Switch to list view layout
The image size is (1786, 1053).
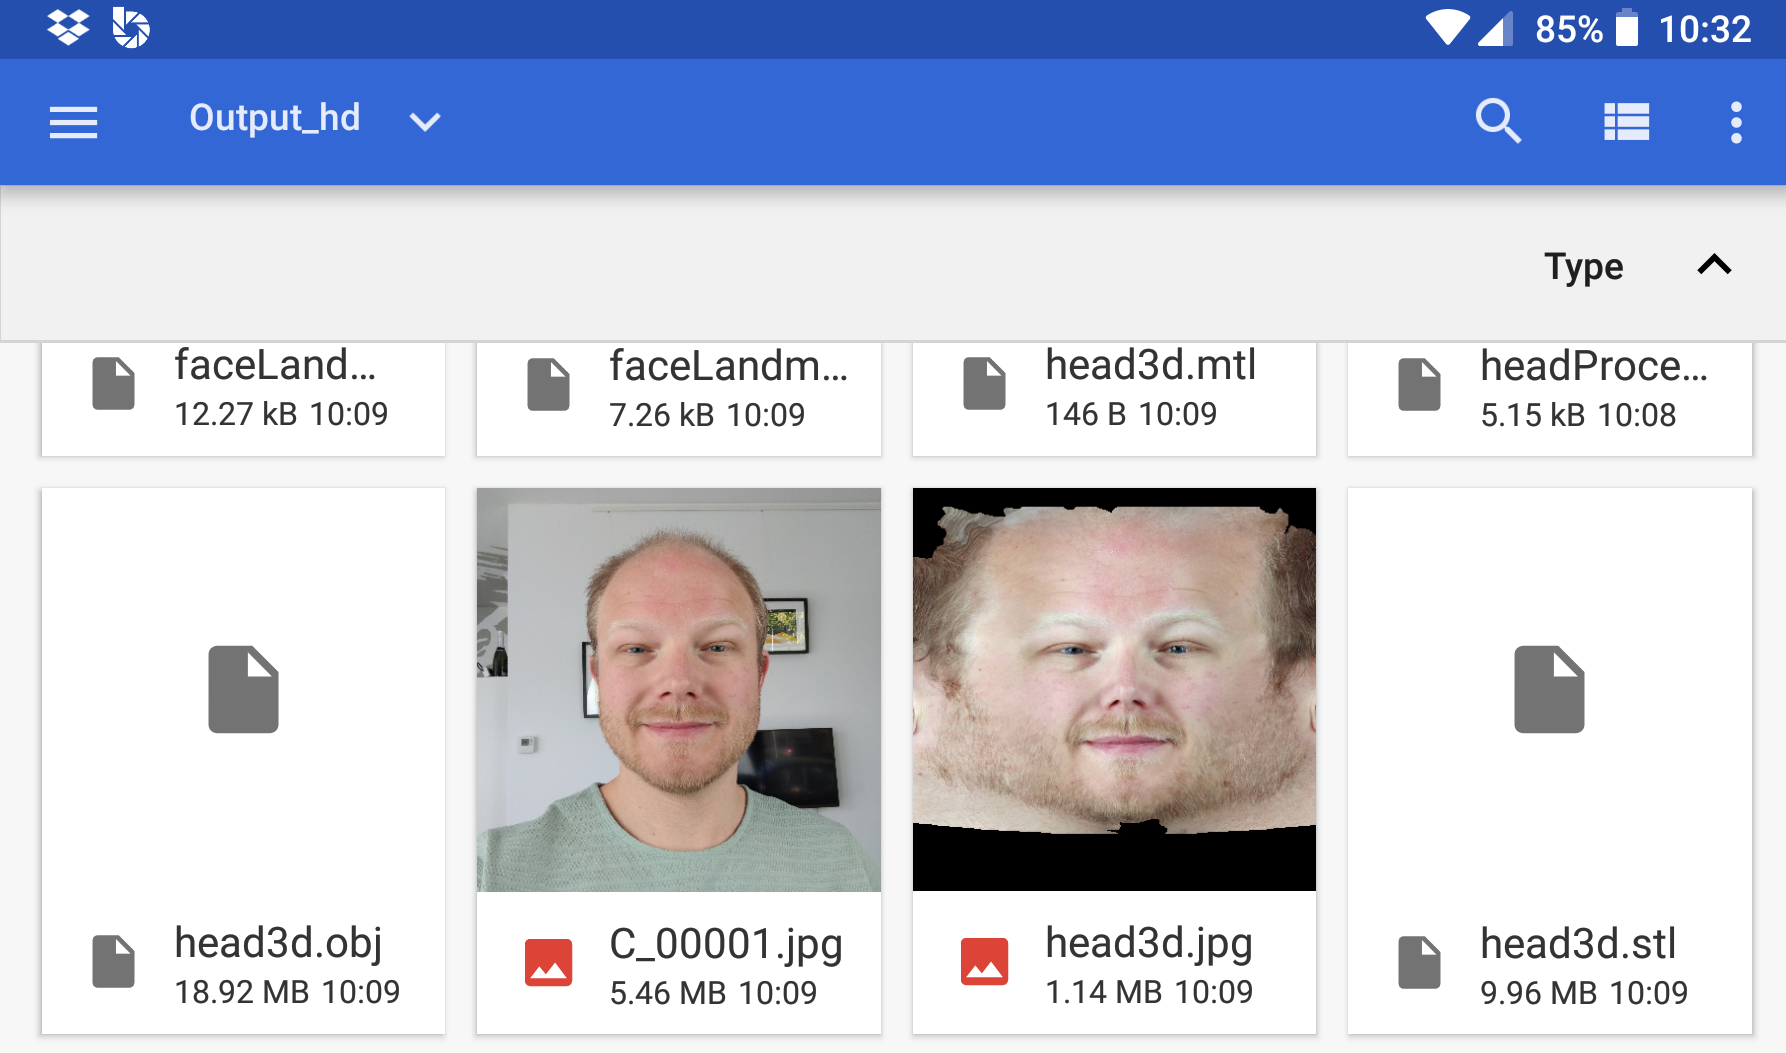click(1626, 122)
